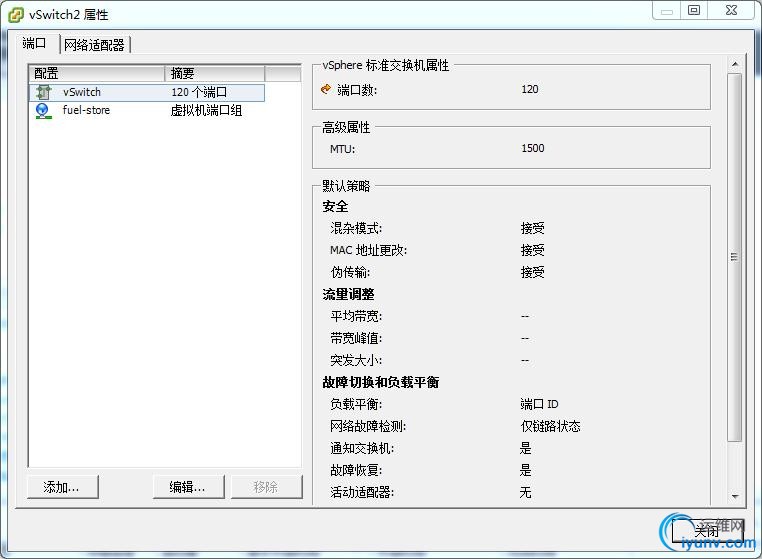Maximize the vSwitch2 属性 window
Image resolution: width=762 pixels, height=559 pixels.
click(694, 10)
